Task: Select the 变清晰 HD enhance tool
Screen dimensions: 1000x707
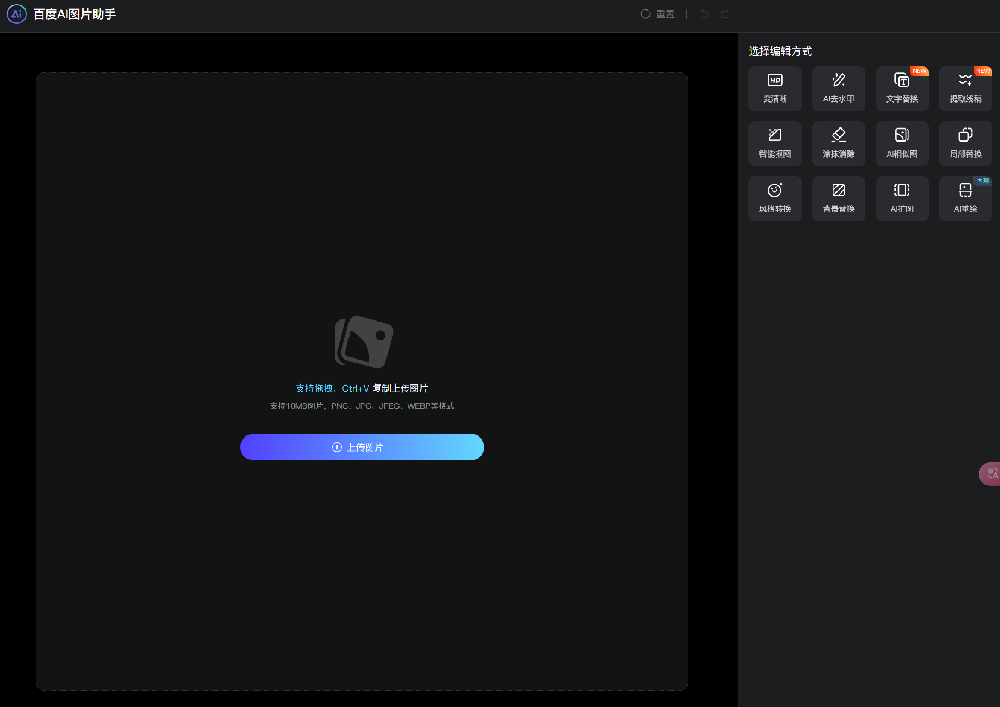Action: 774,88
